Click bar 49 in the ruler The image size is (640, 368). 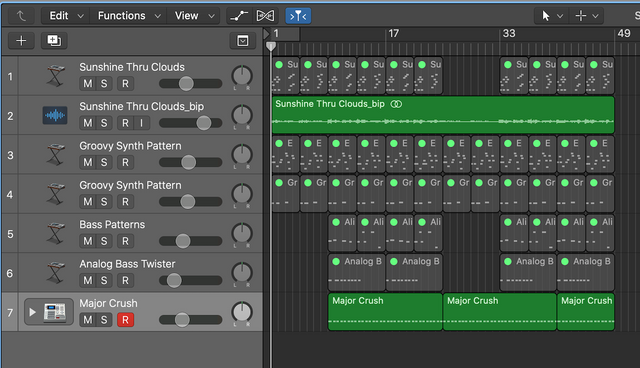coord(624,33)
